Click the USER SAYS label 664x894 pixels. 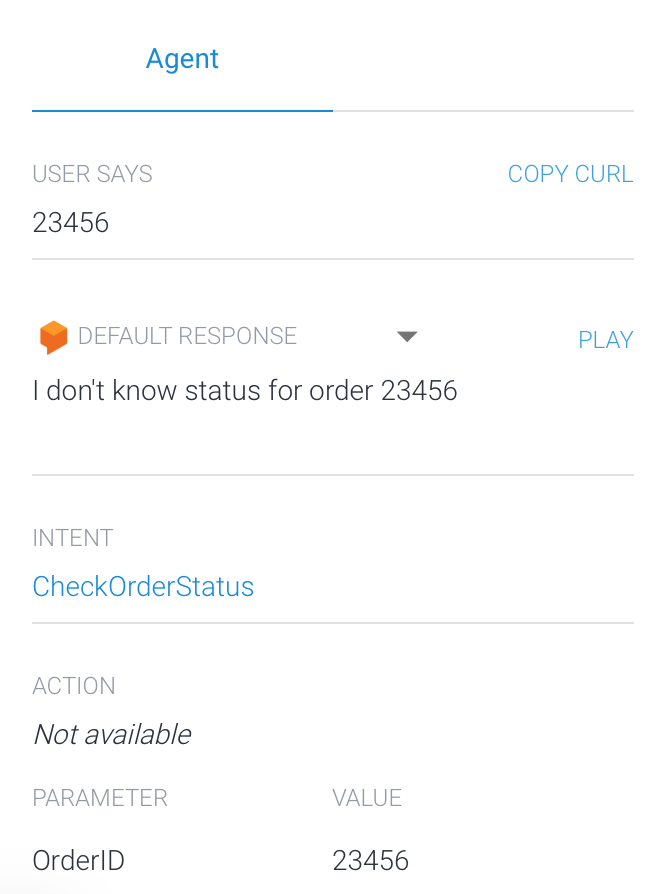[92, 174]
